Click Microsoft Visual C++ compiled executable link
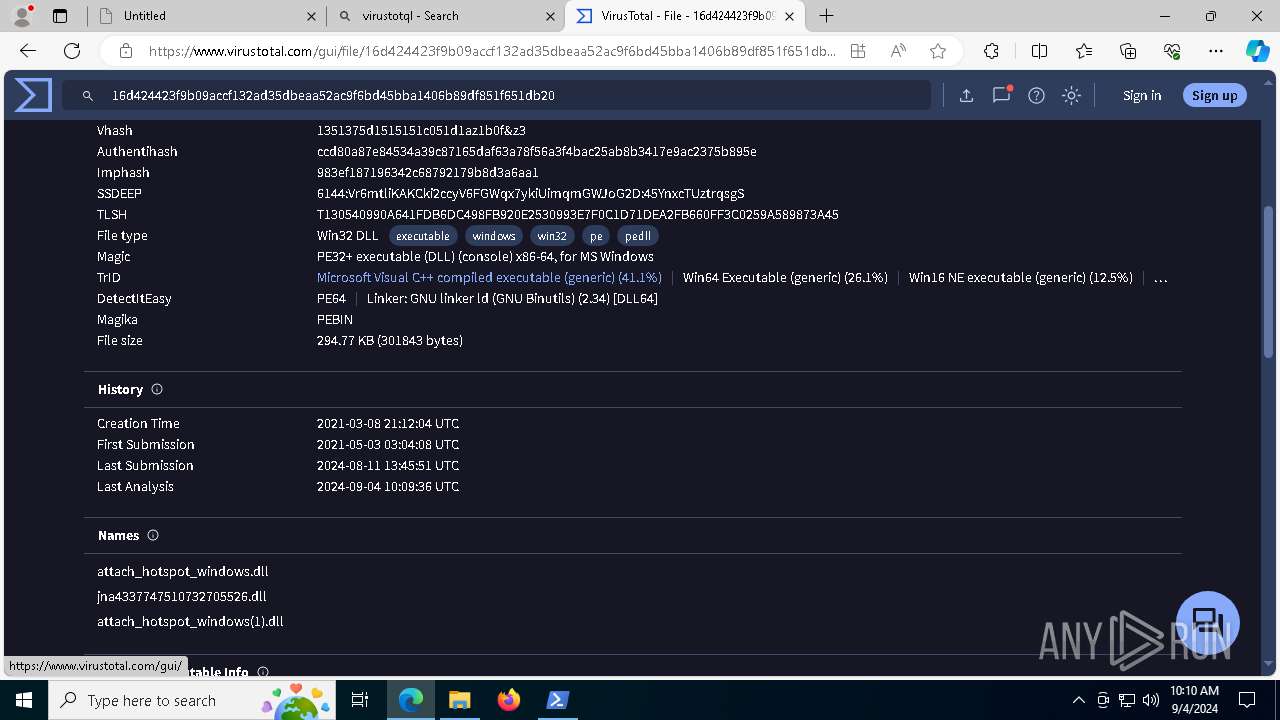The height and width of the screenshot is (720, 1280). pos(489,277)
